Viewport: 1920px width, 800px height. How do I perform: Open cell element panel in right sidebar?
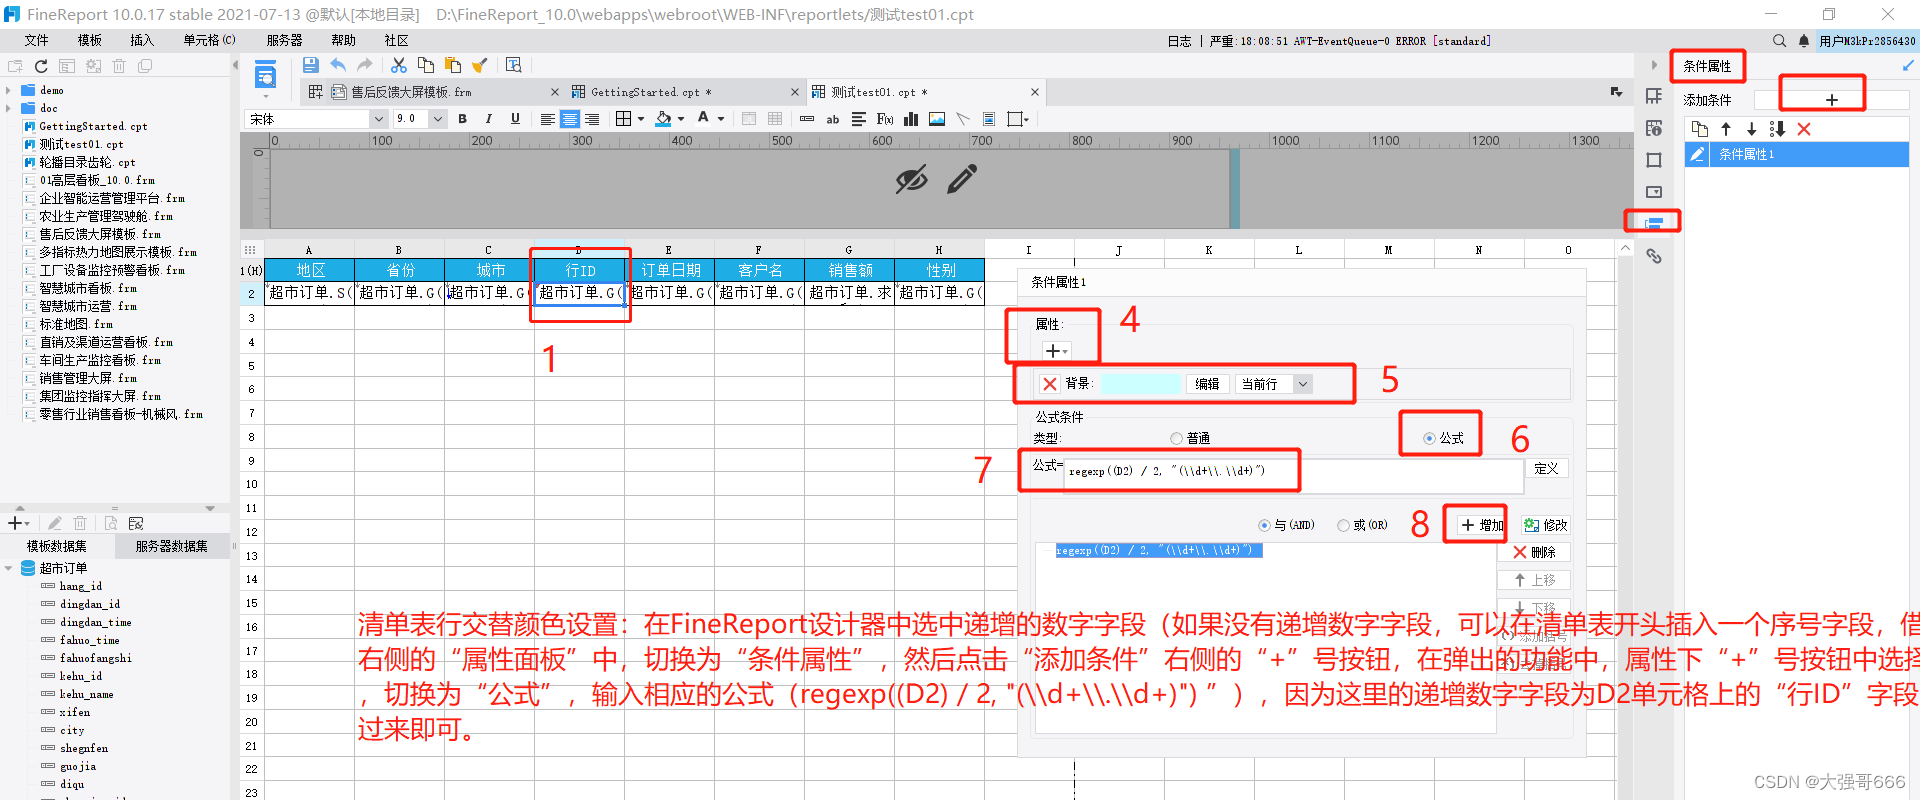pos(1654,96)
